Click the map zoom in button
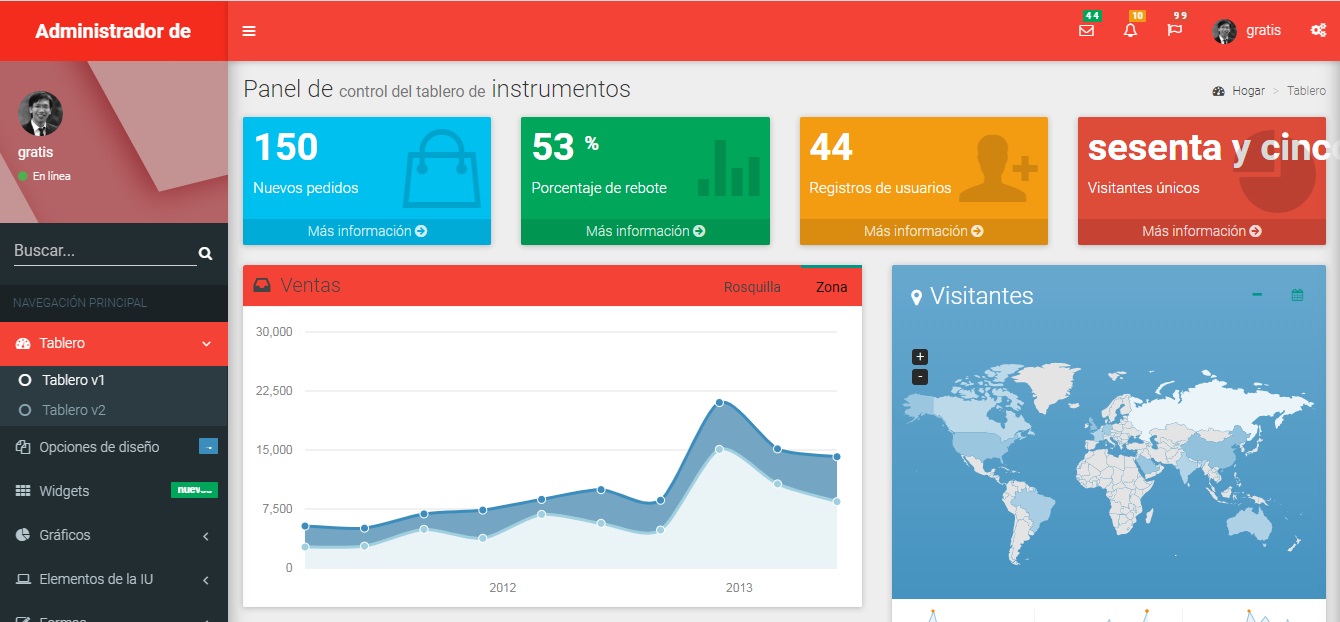 click(x=920, y=357)
